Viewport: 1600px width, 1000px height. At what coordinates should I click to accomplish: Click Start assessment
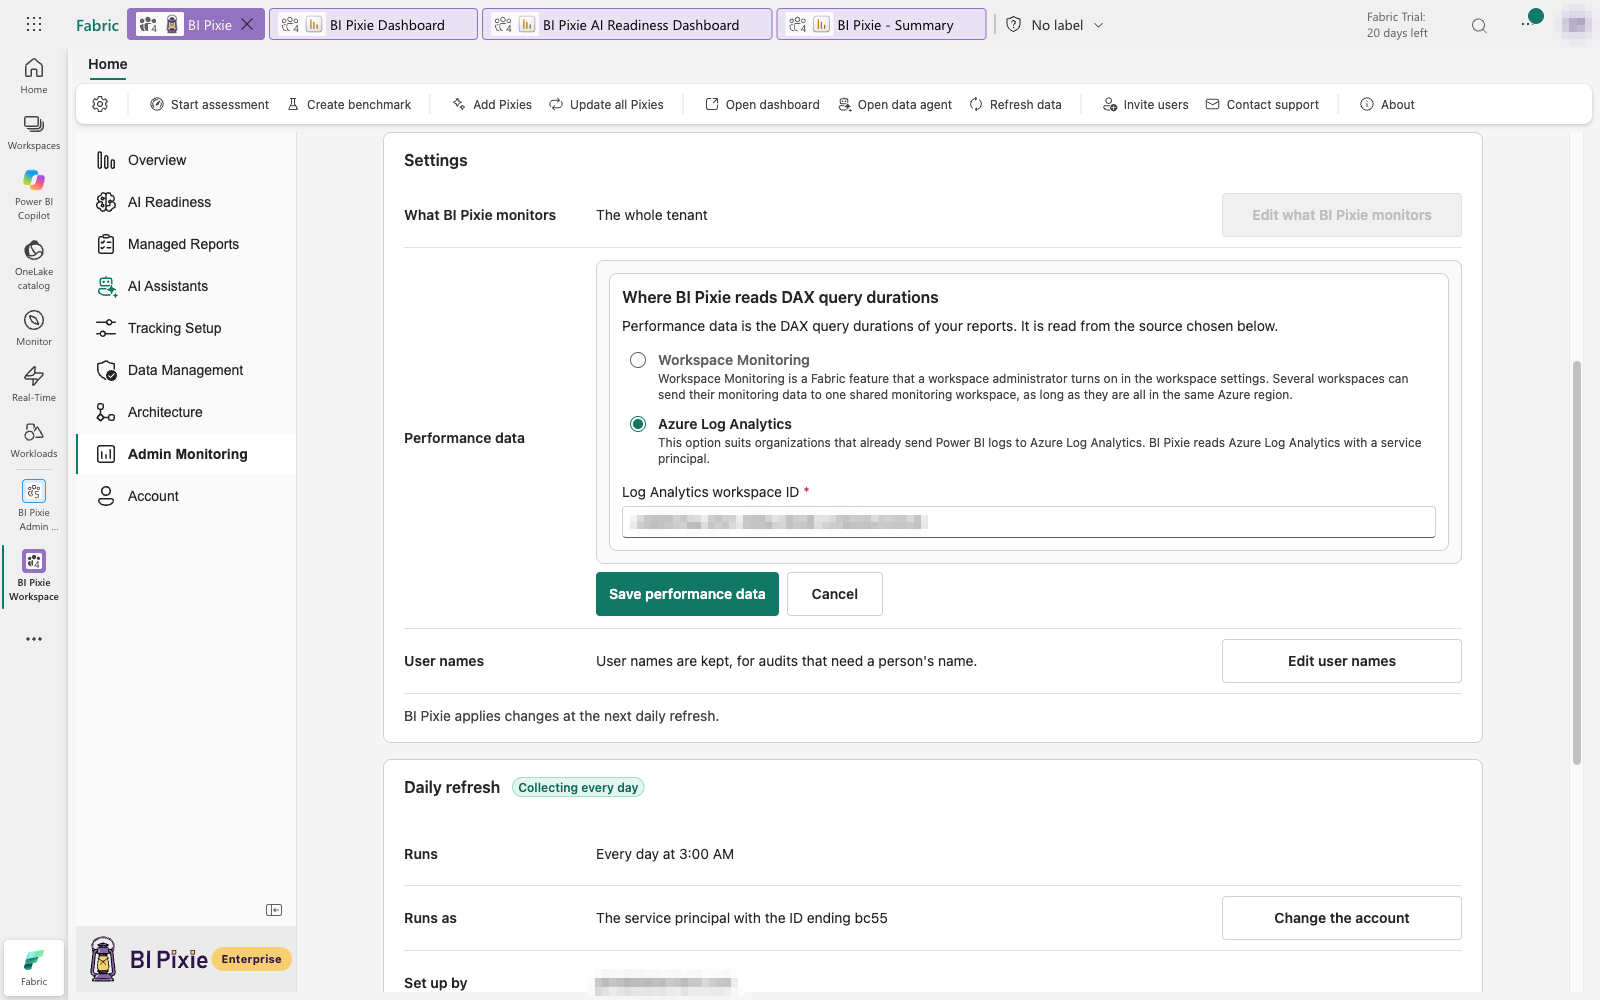209,104
